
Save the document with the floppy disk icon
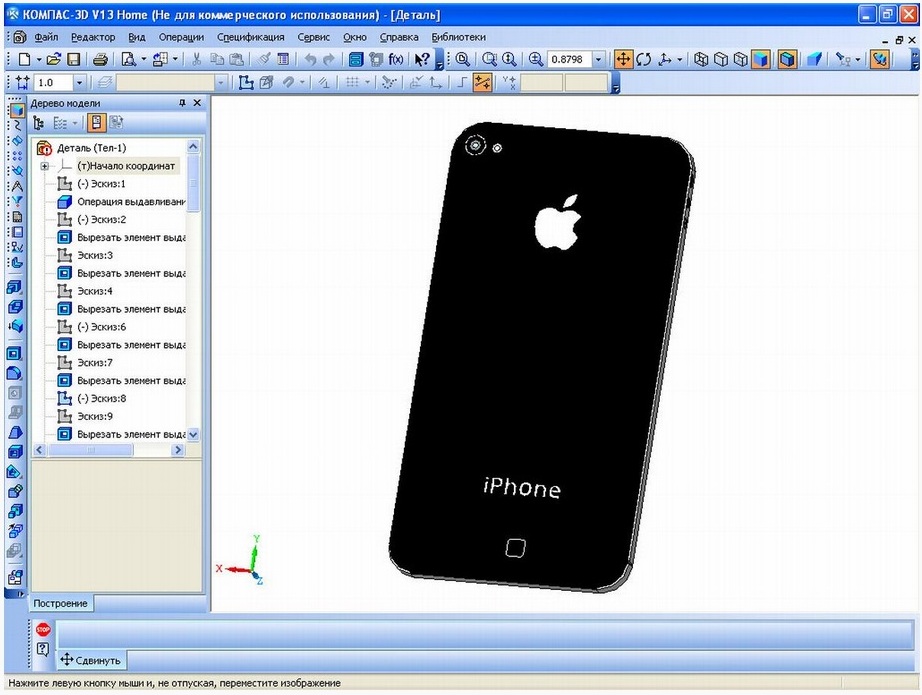74,59
